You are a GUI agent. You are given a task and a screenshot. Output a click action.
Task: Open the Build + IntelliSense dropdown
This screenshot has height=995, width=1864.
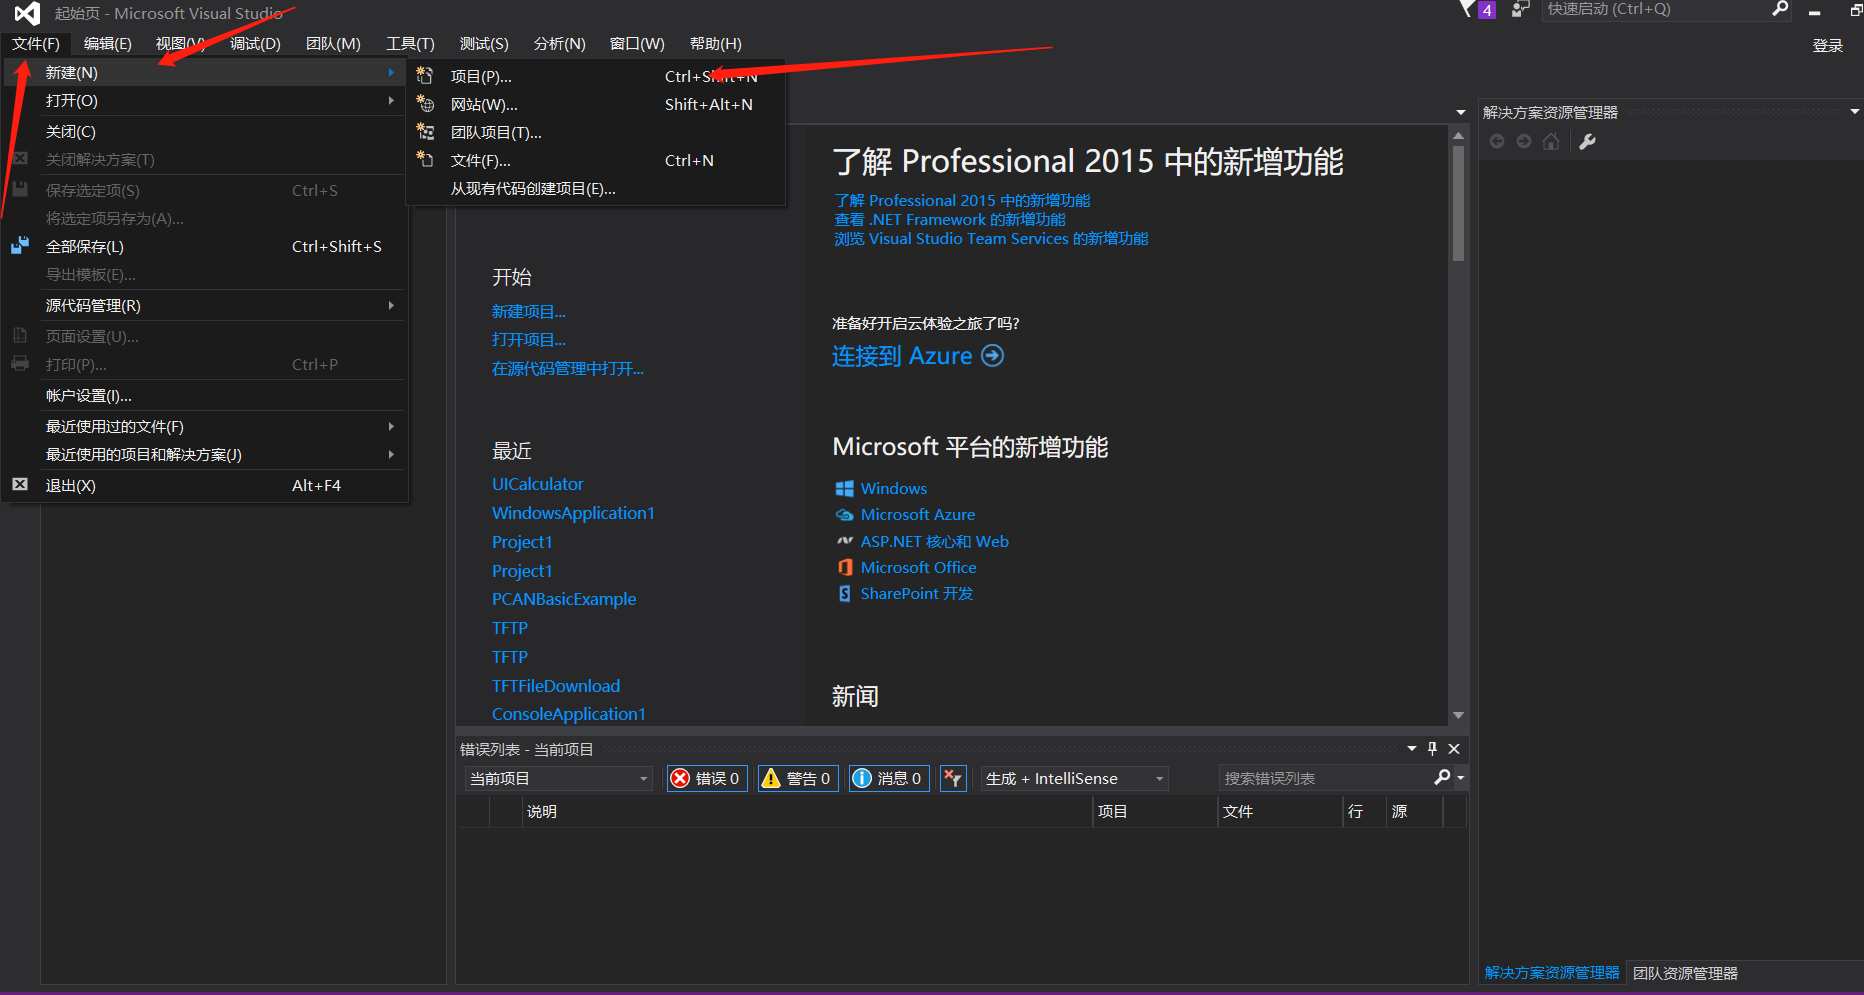click(1075, 778)
